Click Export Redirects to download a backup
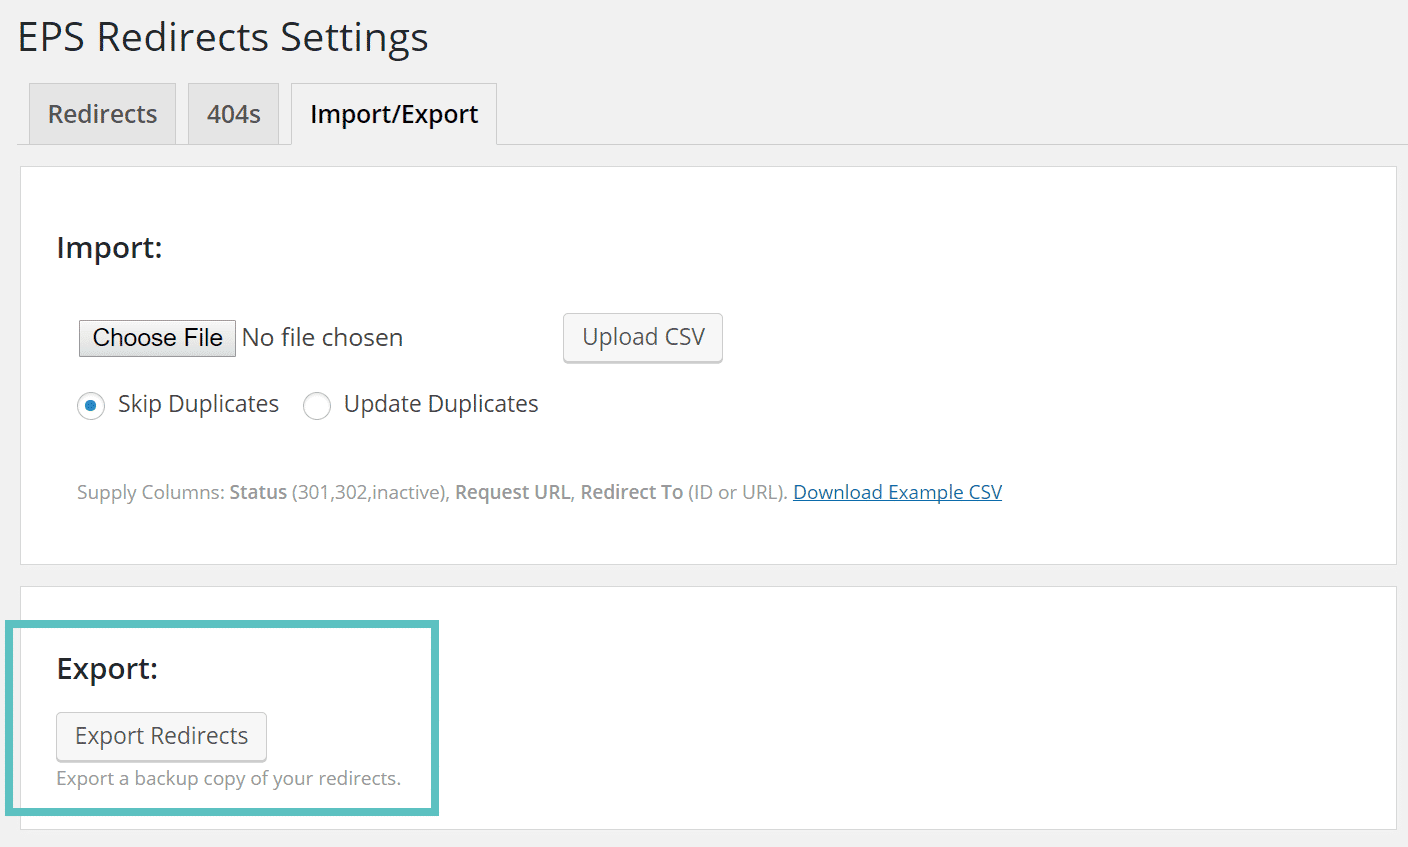This screenshot has height=847, width=1408. [x=161, y=736]
